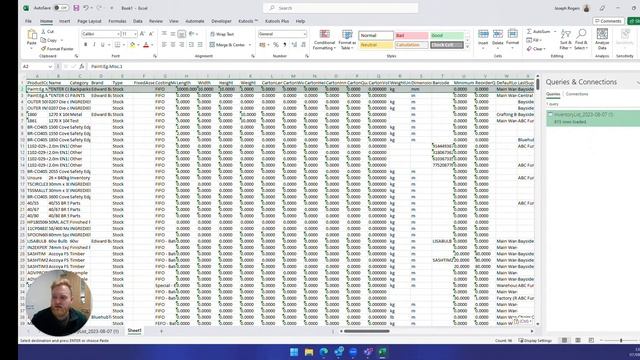The image size is (640, 360).
Task: Switch to Page Break Preview
Action: coord(591,340)
